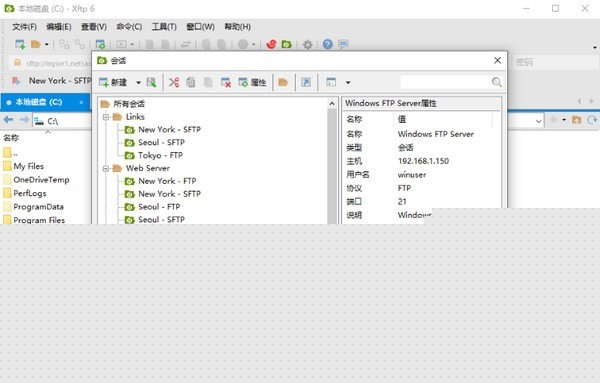Open Options via the gear icon
Image resolution: width=600 pixels, height=383 pixels.
pyautogui.click(x=307, y=44)
